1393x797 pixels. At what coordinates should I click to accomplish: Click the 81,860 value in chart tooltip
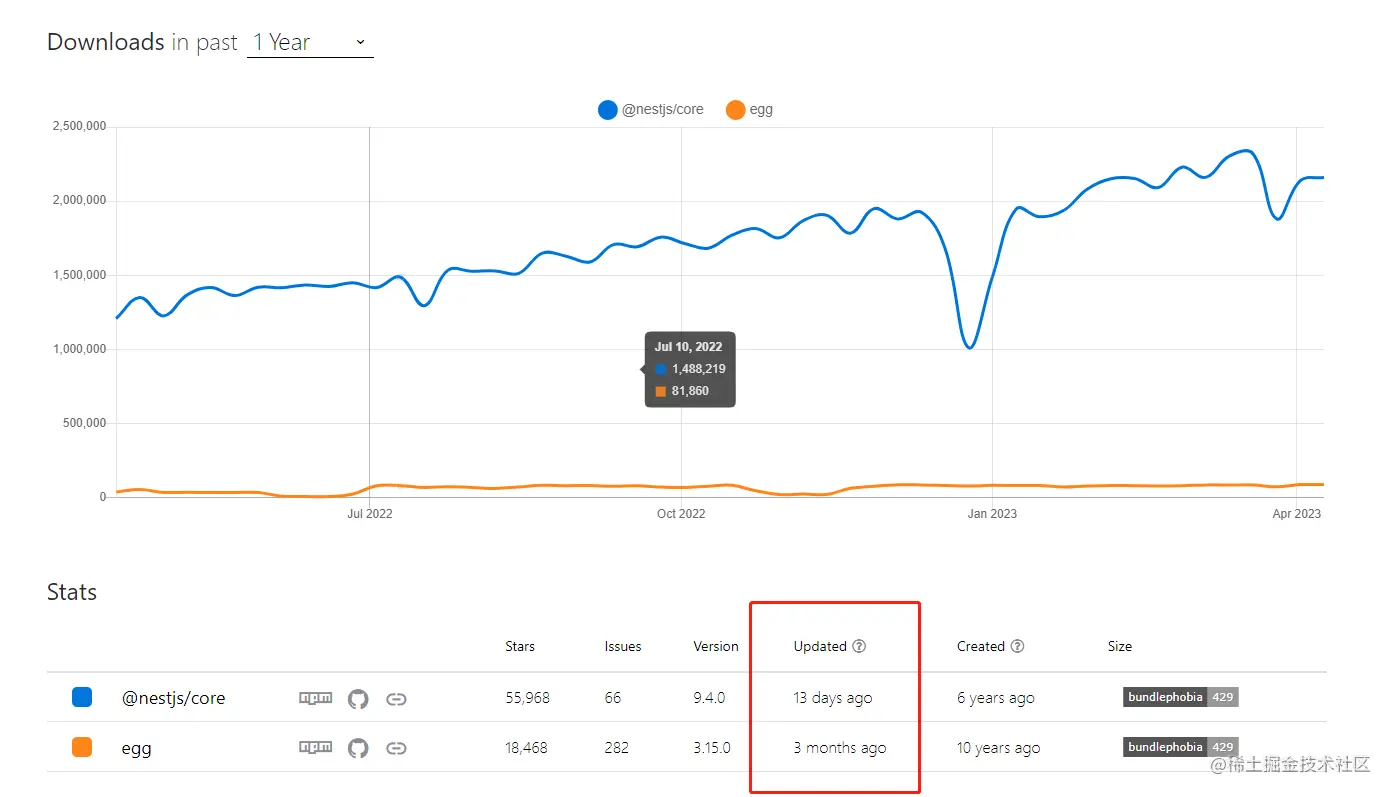pyautogui.click(x=690, y=391)
